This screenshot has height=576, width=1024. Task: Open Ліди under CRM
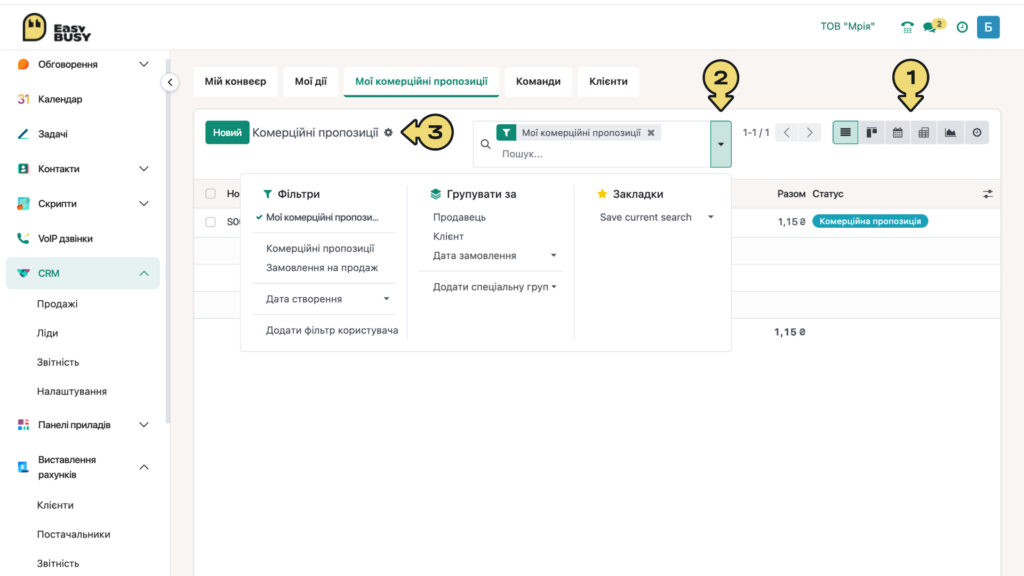(47, 333)
